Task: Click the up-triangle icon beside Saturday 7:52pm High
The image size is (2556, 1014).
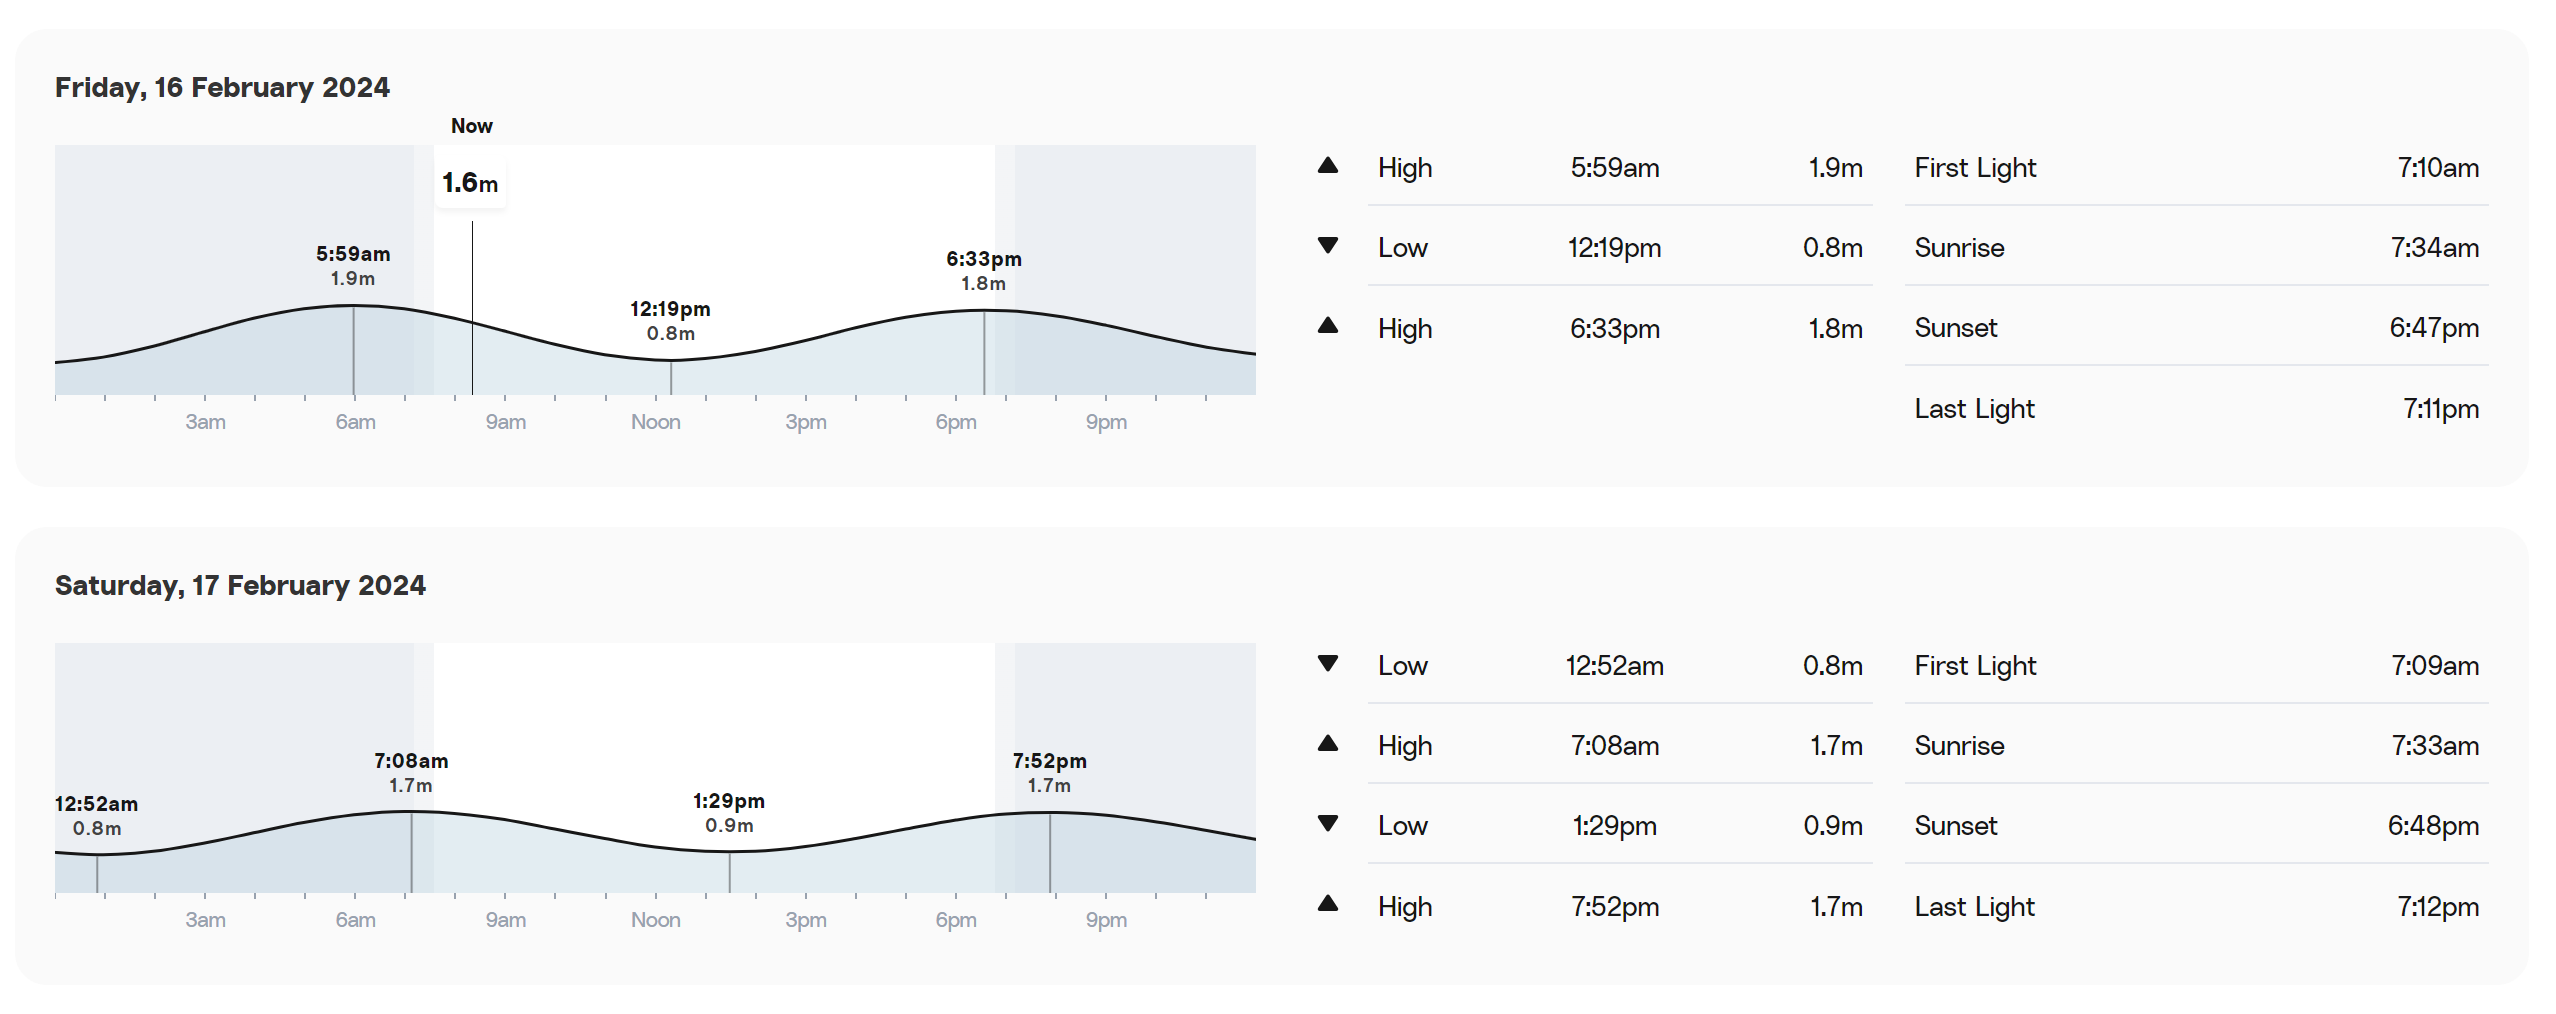Action: tap(1327, 904)
